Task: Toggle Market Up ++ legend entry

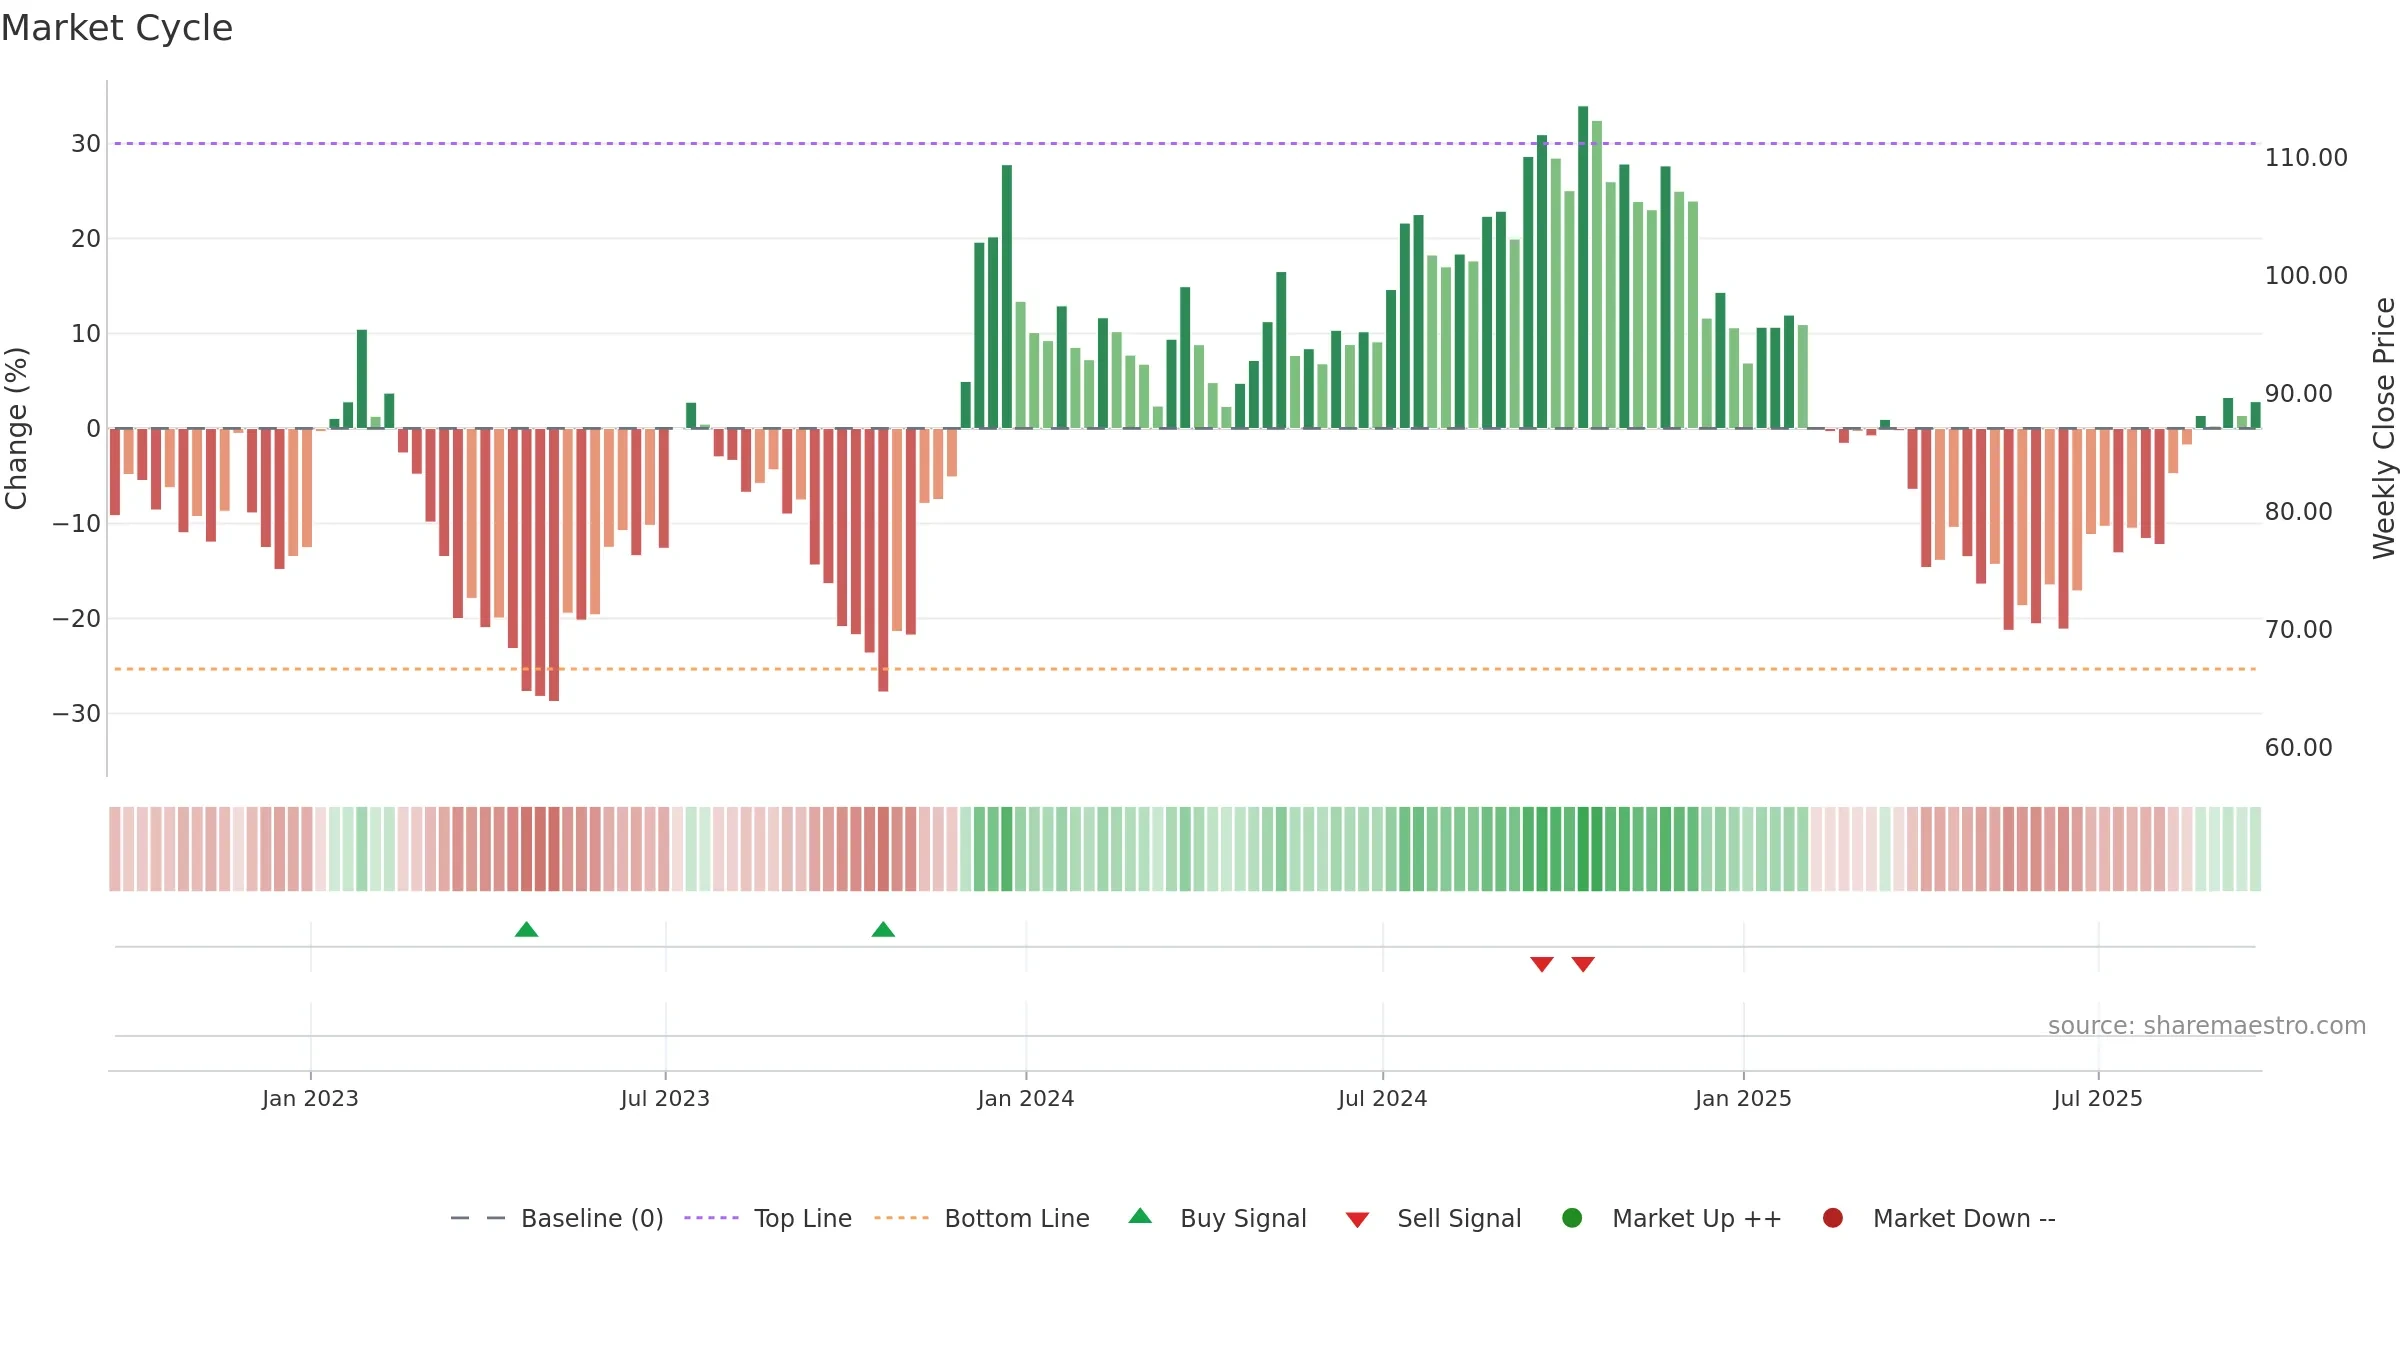Action: pos(1672,1218)
